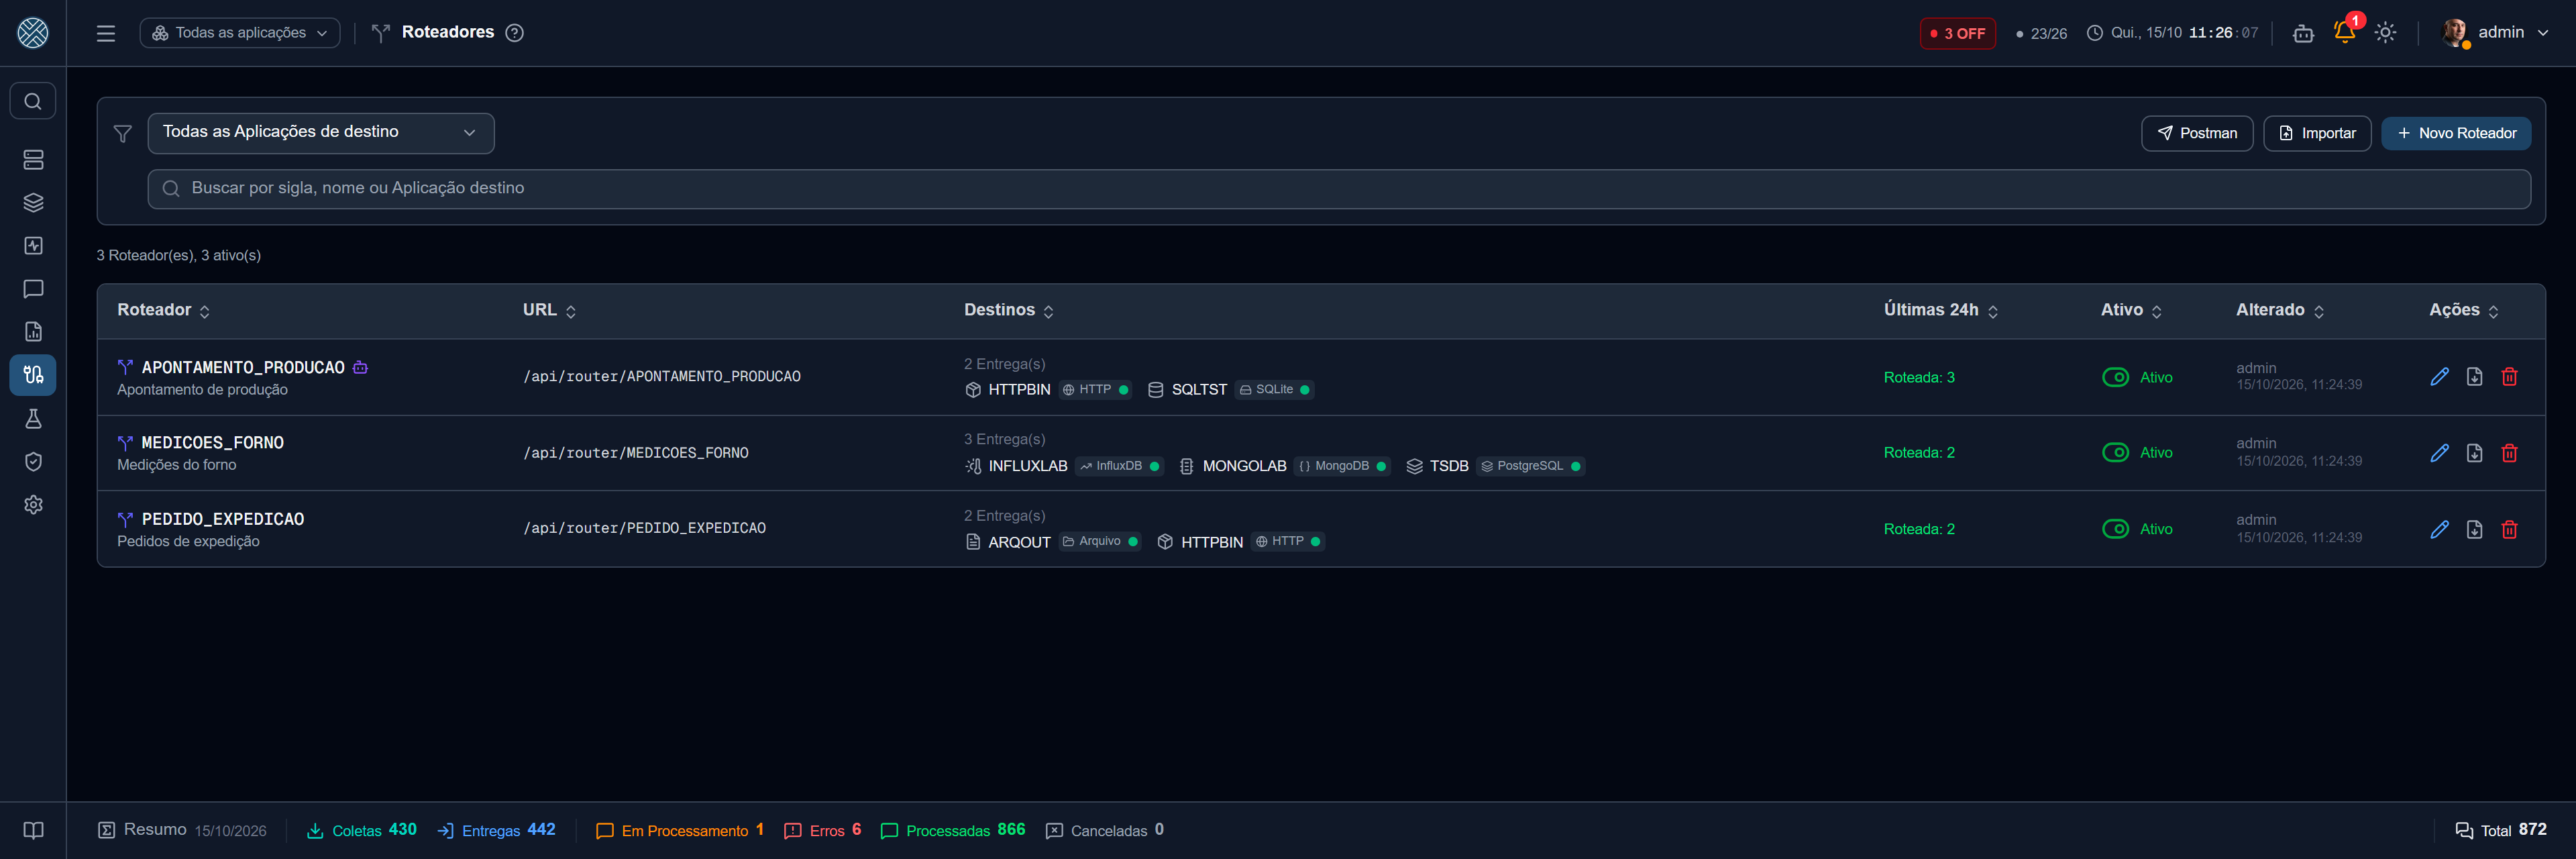Open the book documentation icon in the sidebar
The height and width of the screenshot is (859, 2576).
pyautogui.click(x=33, y=831)
